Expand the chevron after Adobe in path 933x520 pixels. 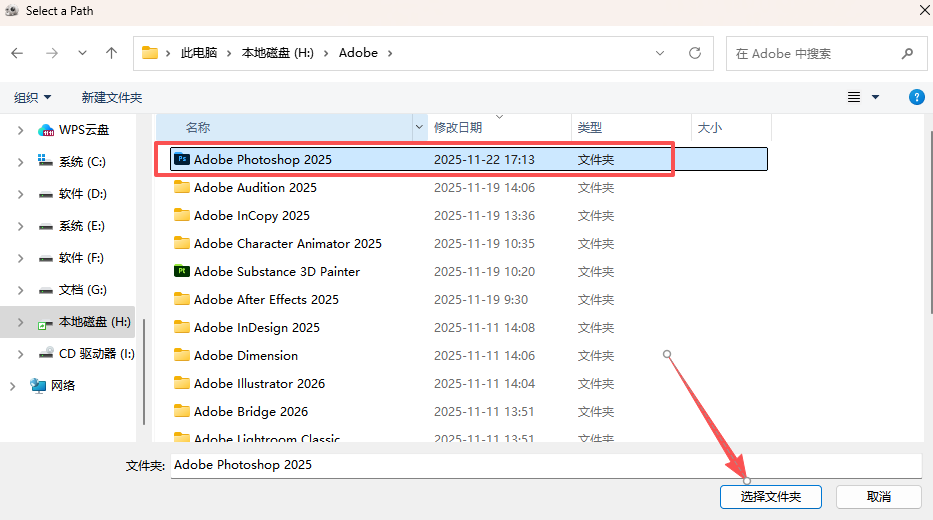point(390,54)
